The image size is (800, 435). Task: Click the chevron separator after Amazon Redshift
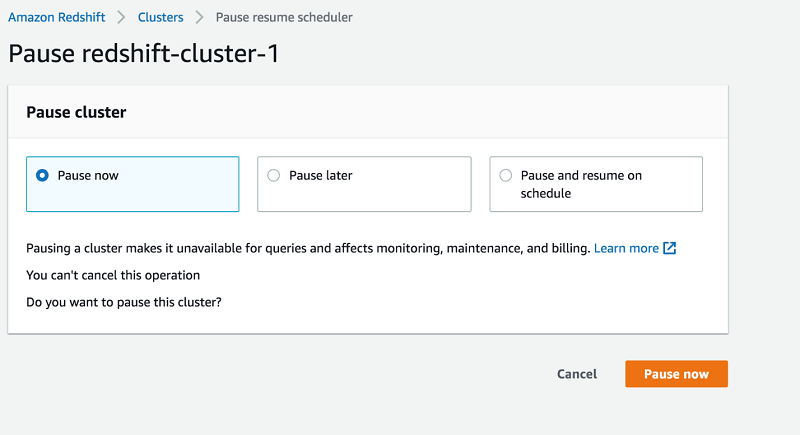124,18
